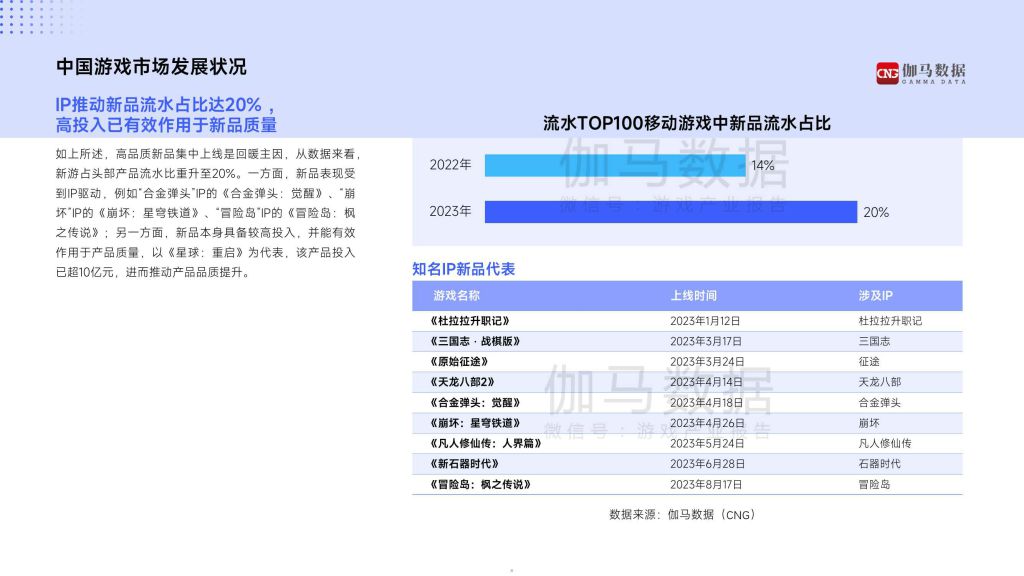Click the paragraph line starting 已超10亿元
Viewport: 1024px width, 576px height.
coord(153,272)
